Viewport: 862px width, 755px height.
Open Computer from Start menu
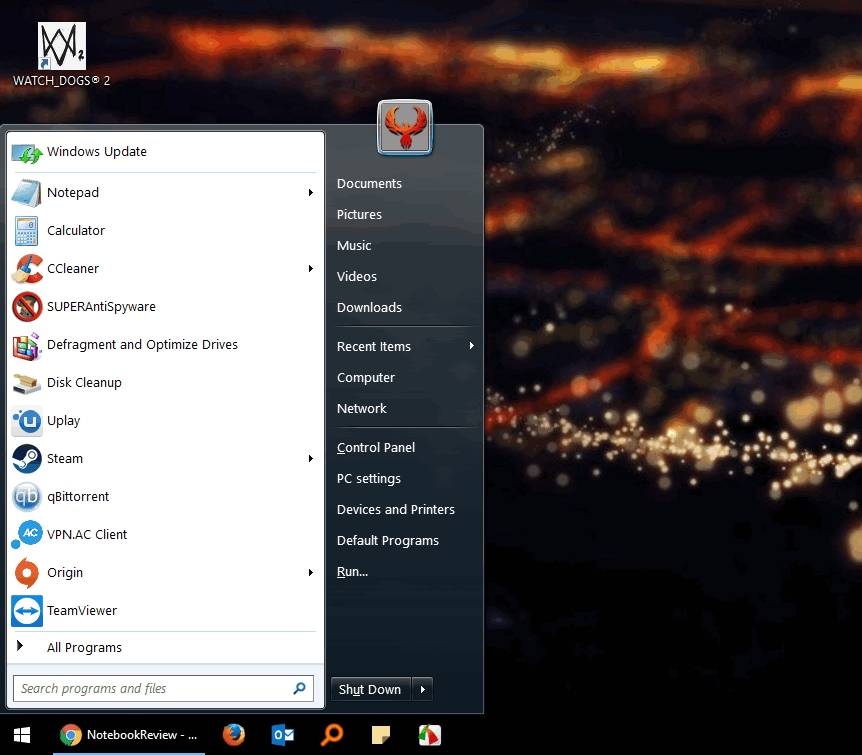[366, 378]
